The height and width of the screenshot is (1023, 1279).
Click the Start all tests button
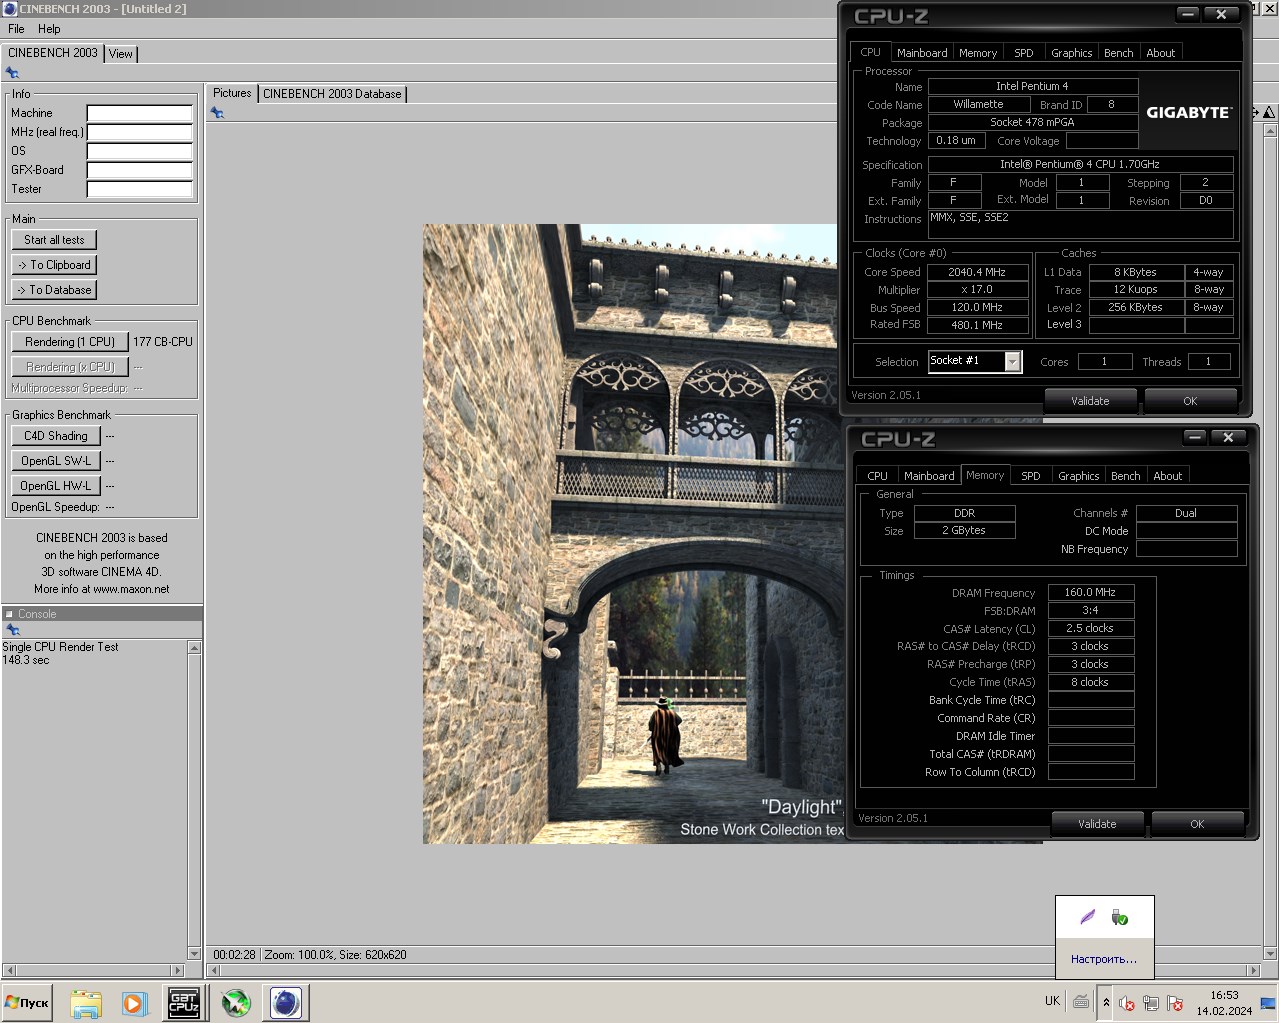[x=54, y=240]
